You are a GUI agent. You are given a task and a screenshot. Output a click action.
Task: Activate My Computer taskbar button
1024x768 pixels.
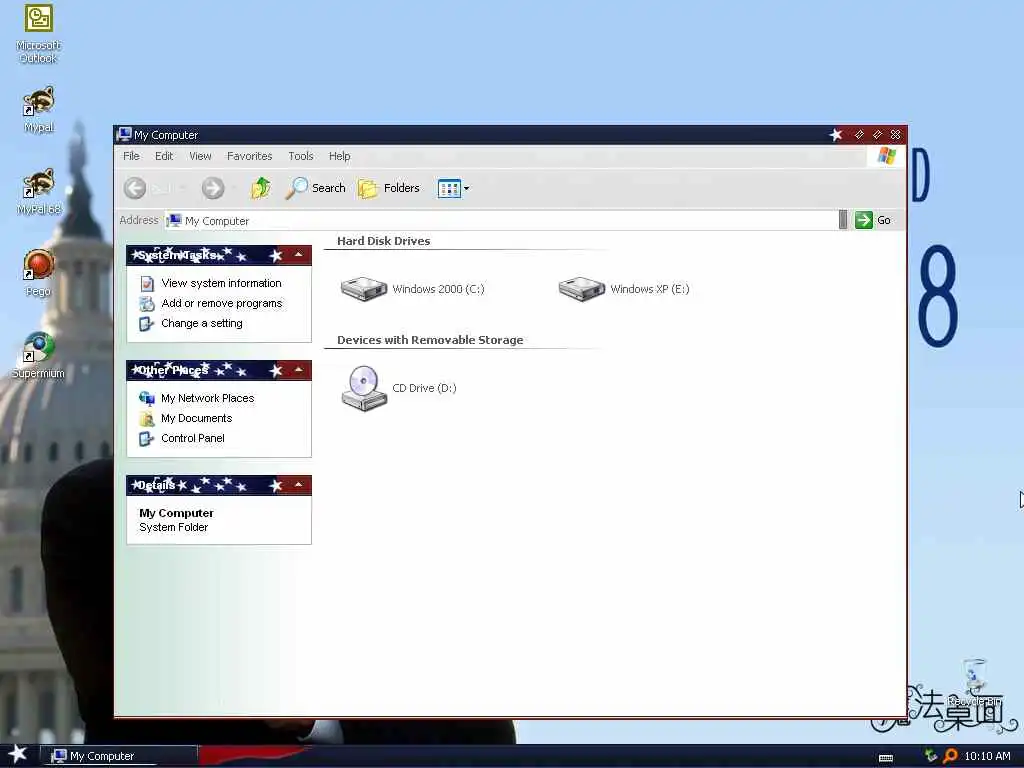[119, 756]
